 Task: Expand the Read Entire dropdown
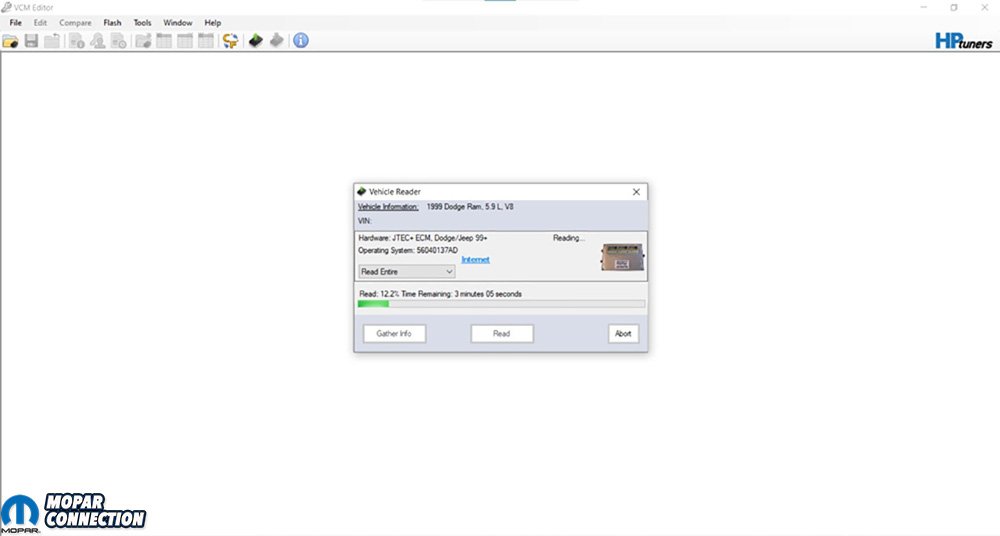tap(407, 272)
